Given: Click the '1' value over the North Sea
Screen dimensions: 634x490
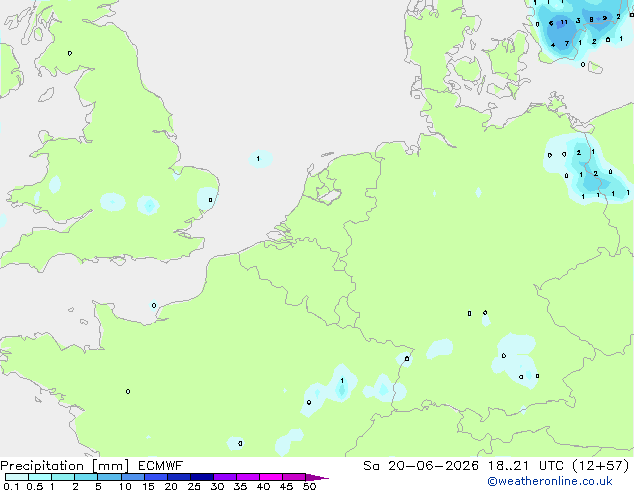Looking at the screenshot, I should click(x=258, y=158).
